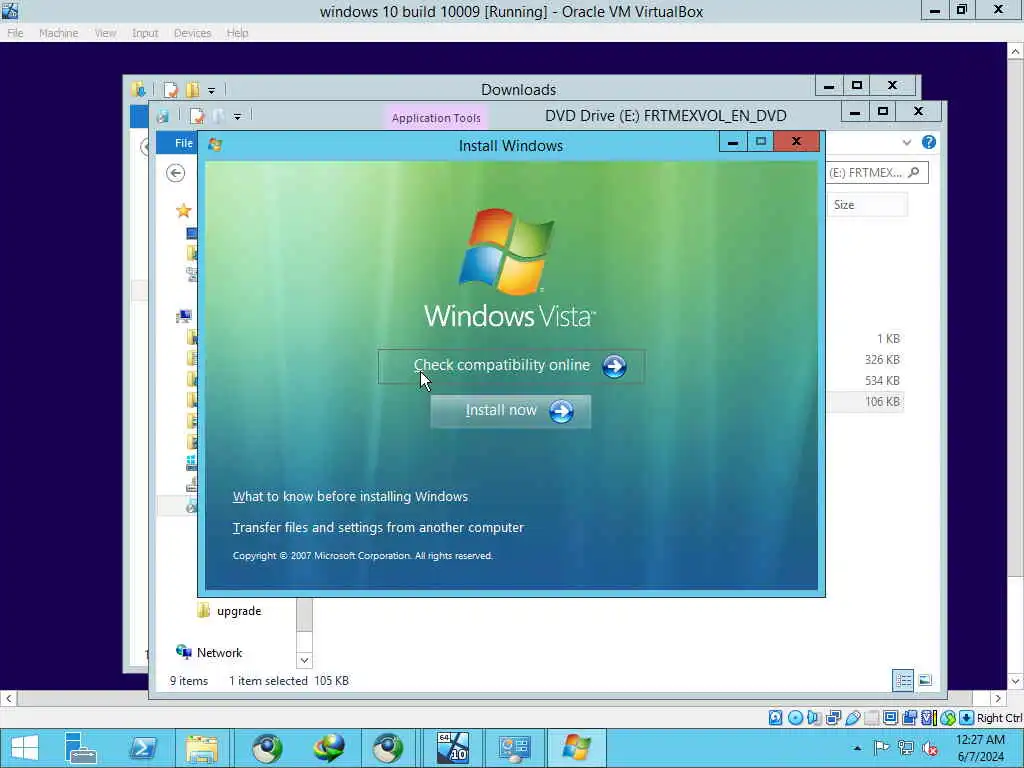The width and height of the screenshot is (1024, 768).
Task: Click VirtualBox optical disc status icon
Action: [x=795, y=718]
